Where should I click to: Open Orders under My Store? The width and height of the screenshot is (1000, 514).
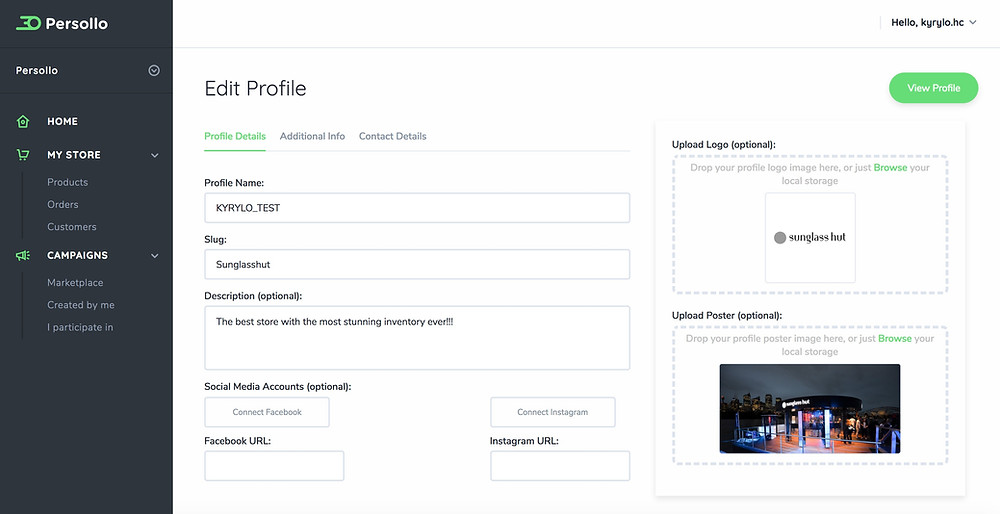coord(62,204)
